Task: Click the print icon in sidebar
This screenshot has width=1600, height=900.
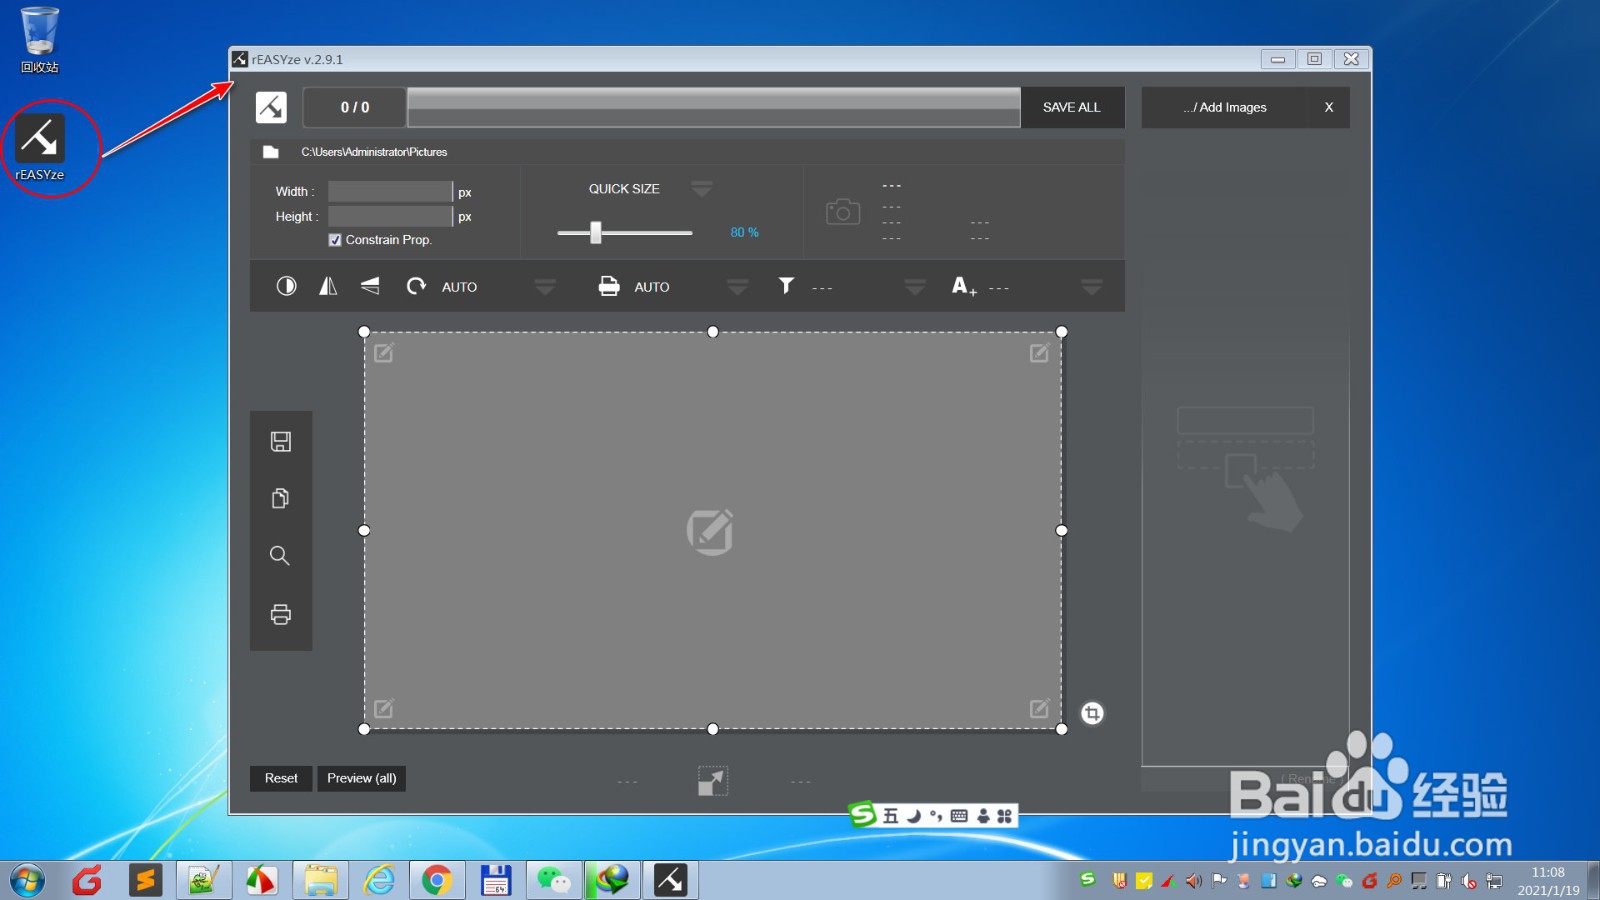Action: (281, 614)
